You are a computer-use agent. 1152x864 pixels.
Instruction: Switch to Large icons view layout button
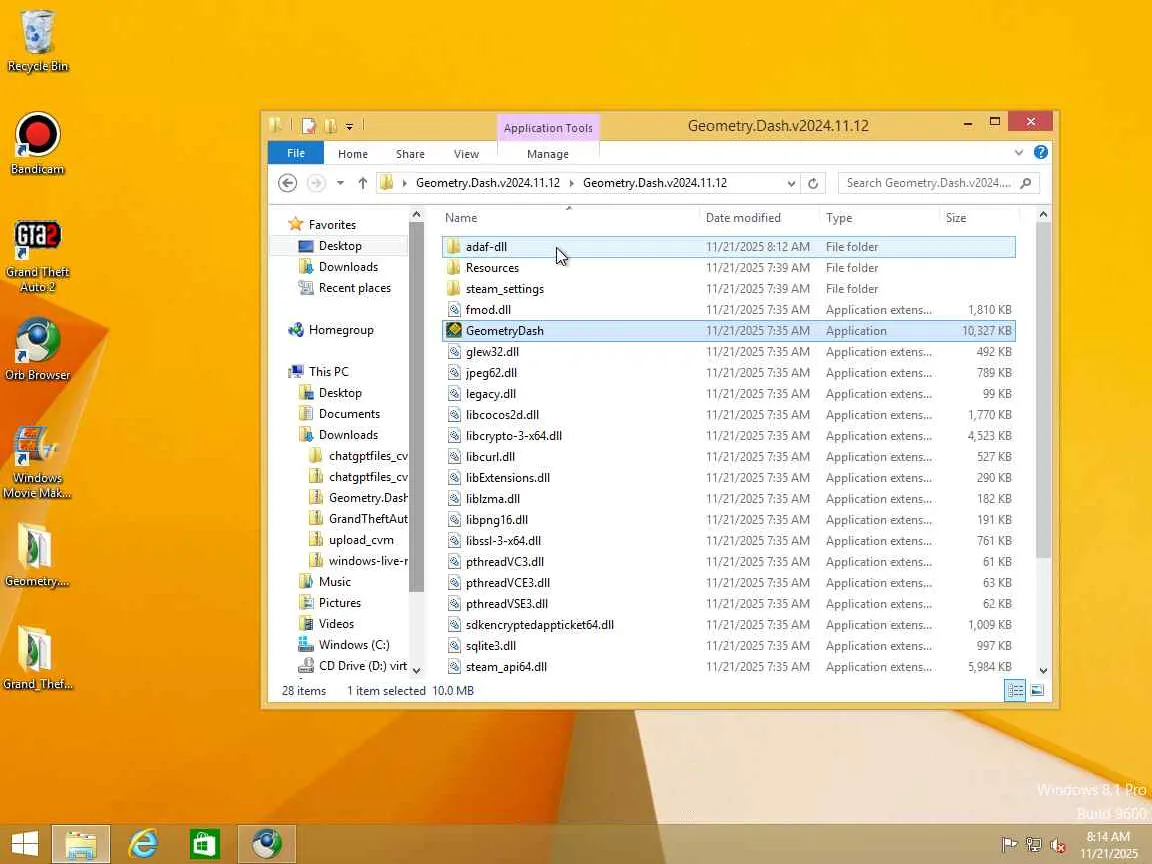click(x=1037, y=690)
